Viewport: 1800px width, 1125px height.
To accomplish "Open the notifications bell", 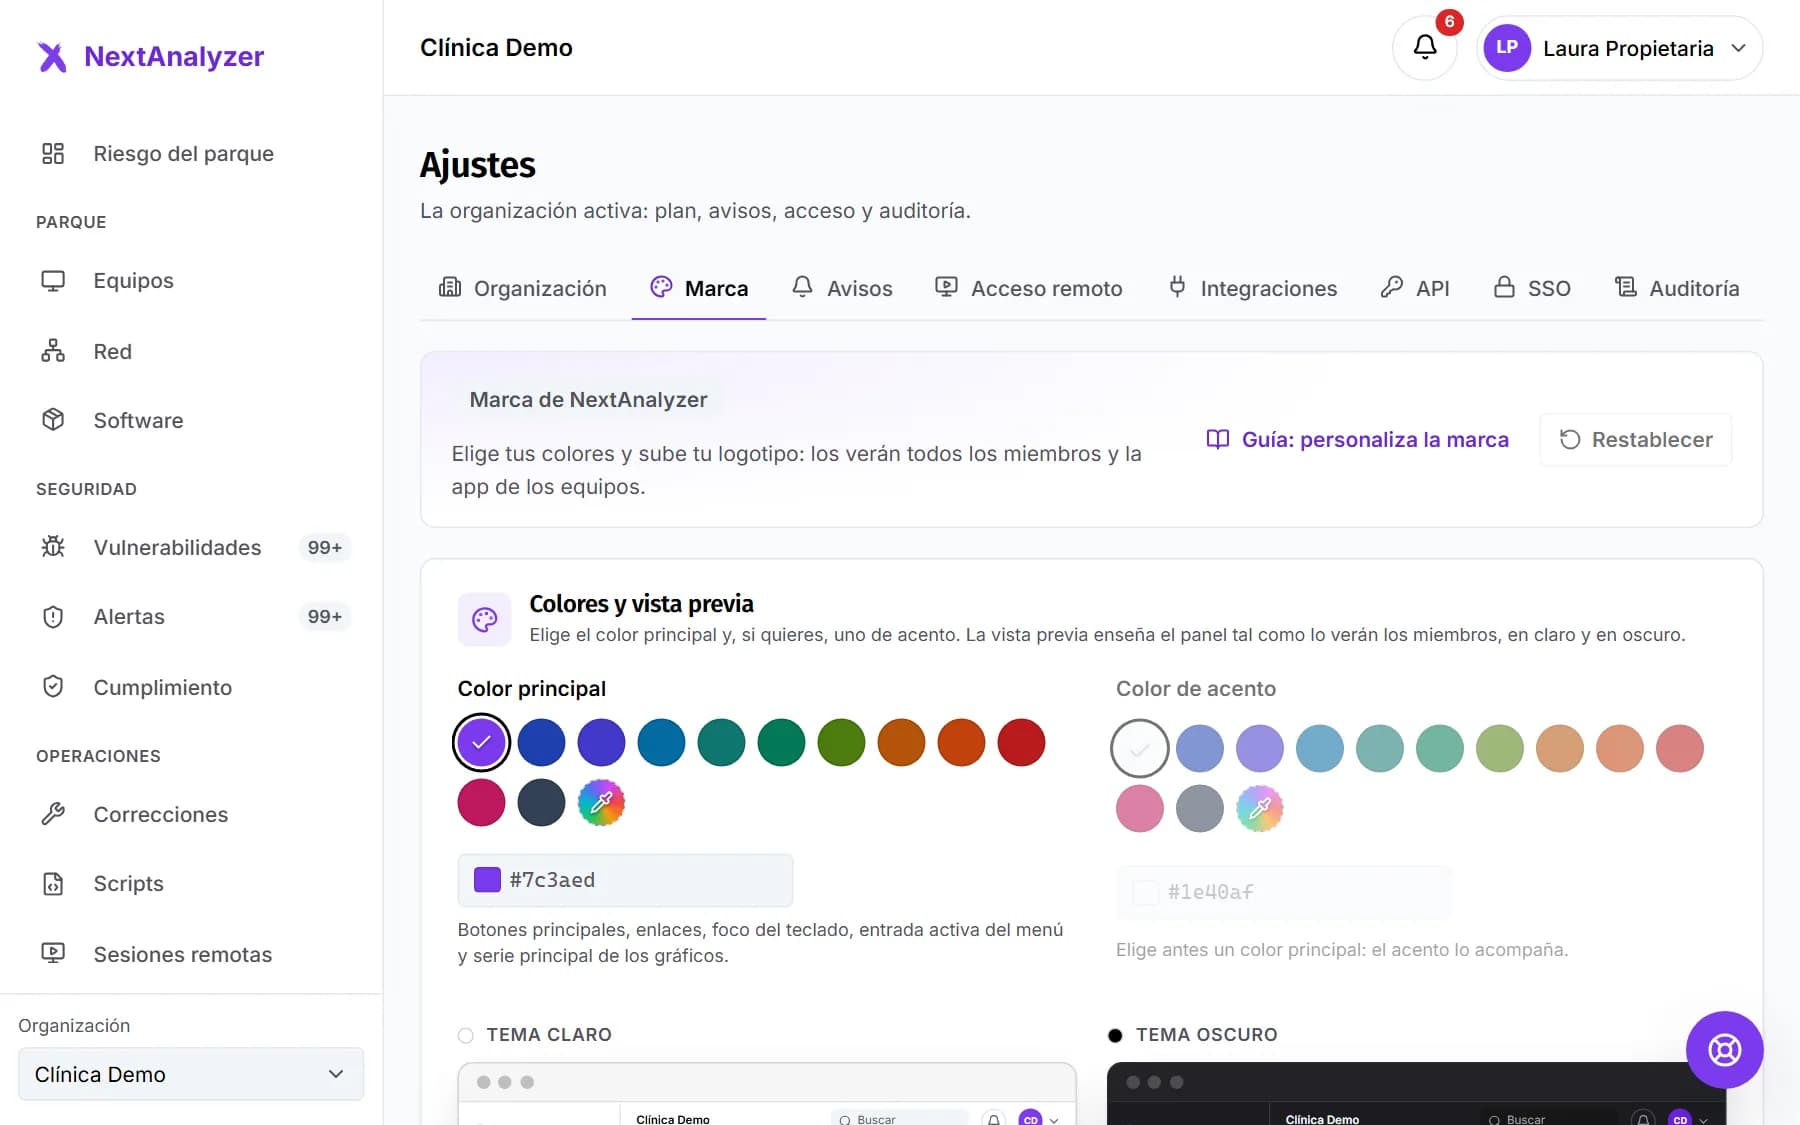I will point(1425,47).
